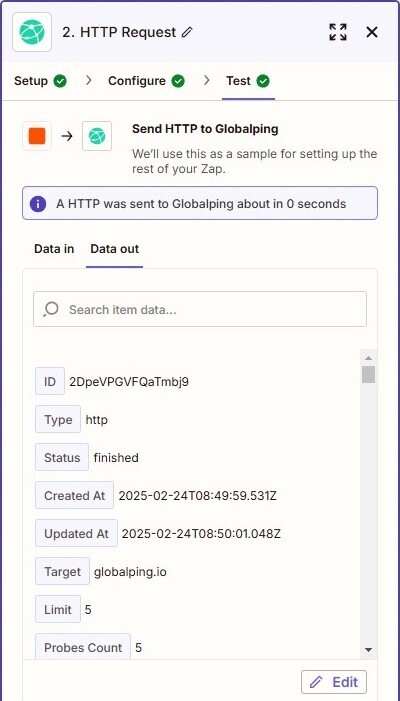Click the Edit button

[334, 682]
